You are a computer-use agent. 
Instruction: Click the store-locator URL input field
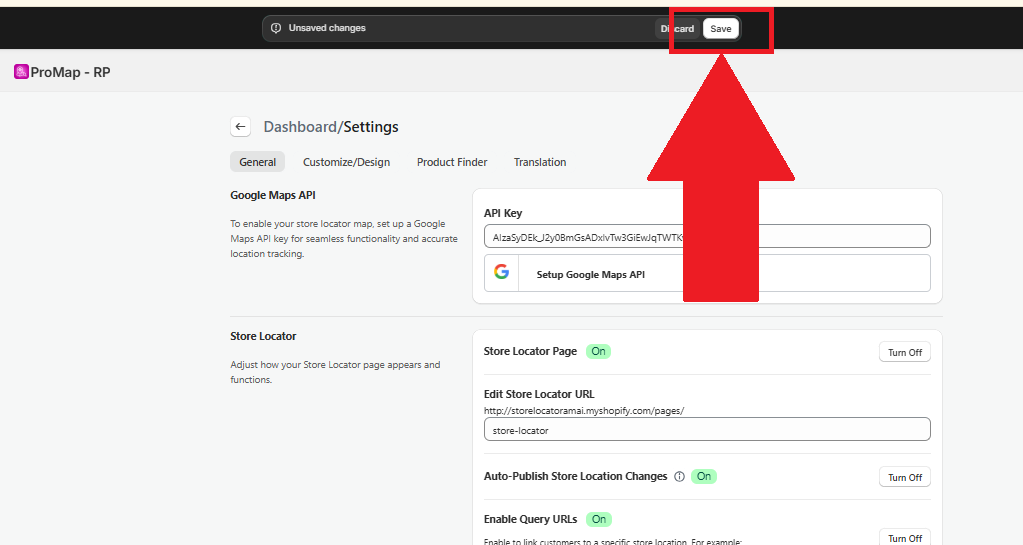tap(706, 429)
